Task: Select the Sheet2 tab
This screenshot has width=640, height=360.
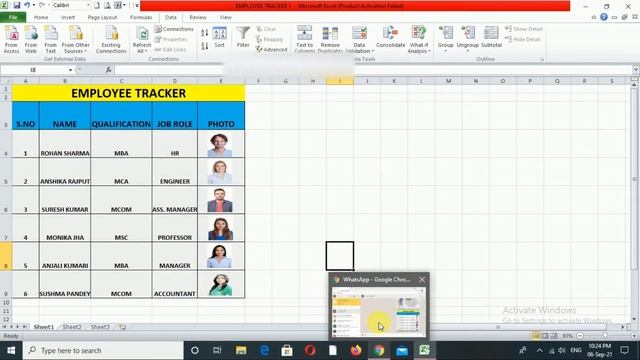Action: point(72,327)
